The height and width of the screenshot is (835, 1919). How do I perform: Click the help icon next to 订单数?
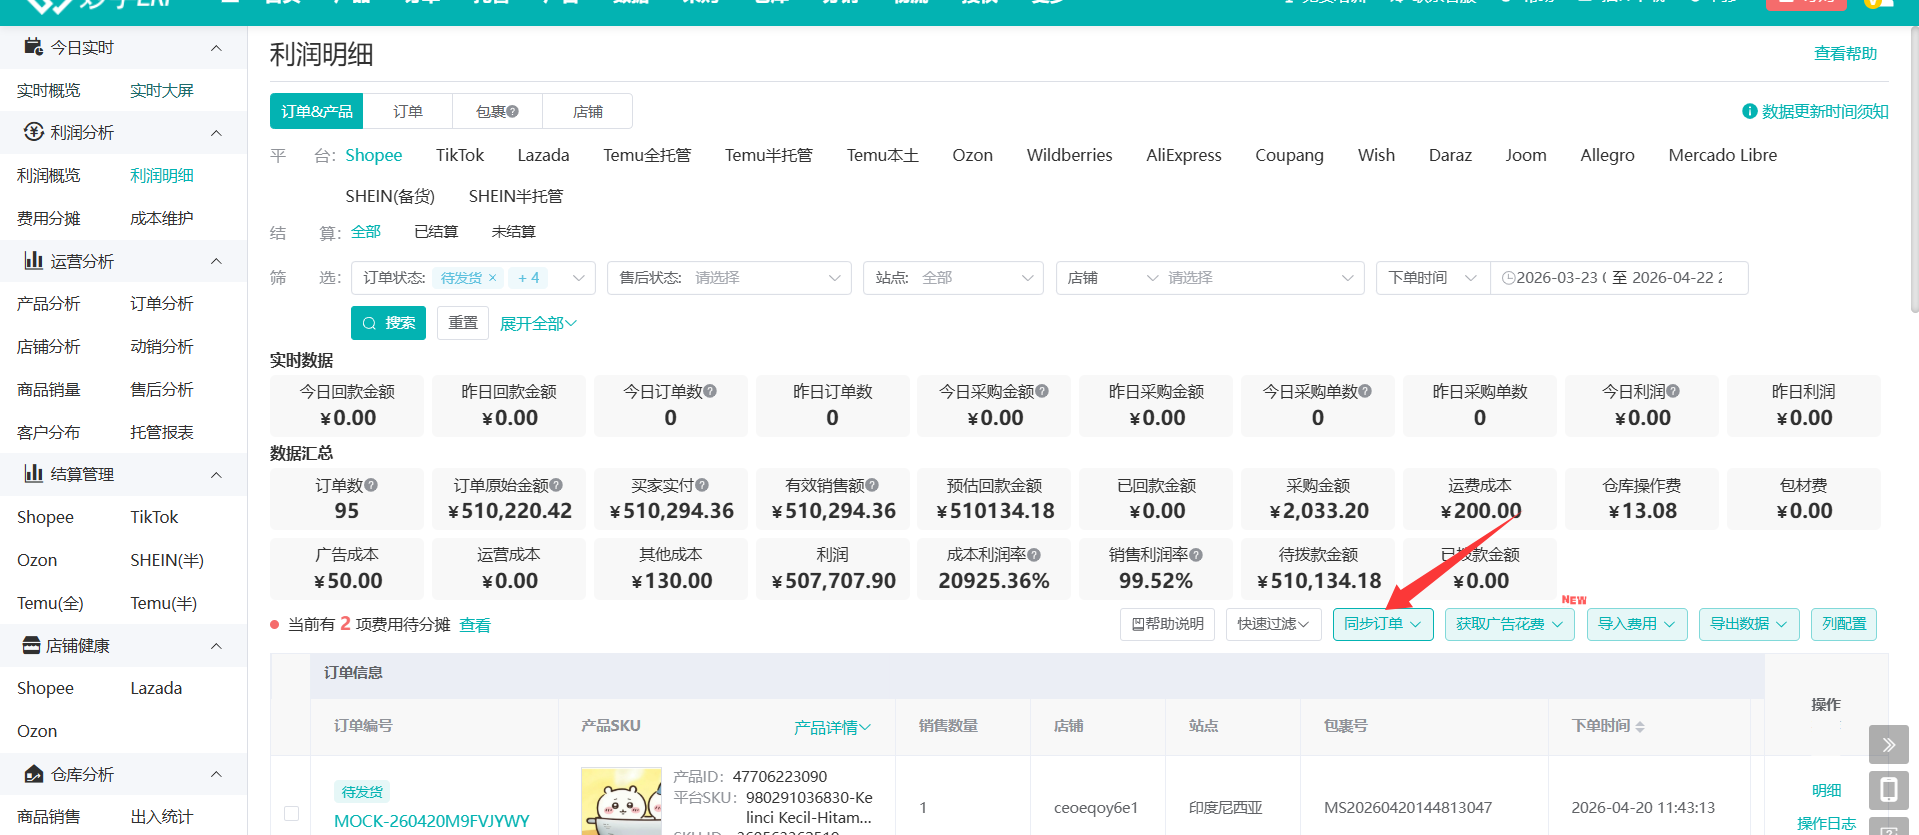(371, 485)
